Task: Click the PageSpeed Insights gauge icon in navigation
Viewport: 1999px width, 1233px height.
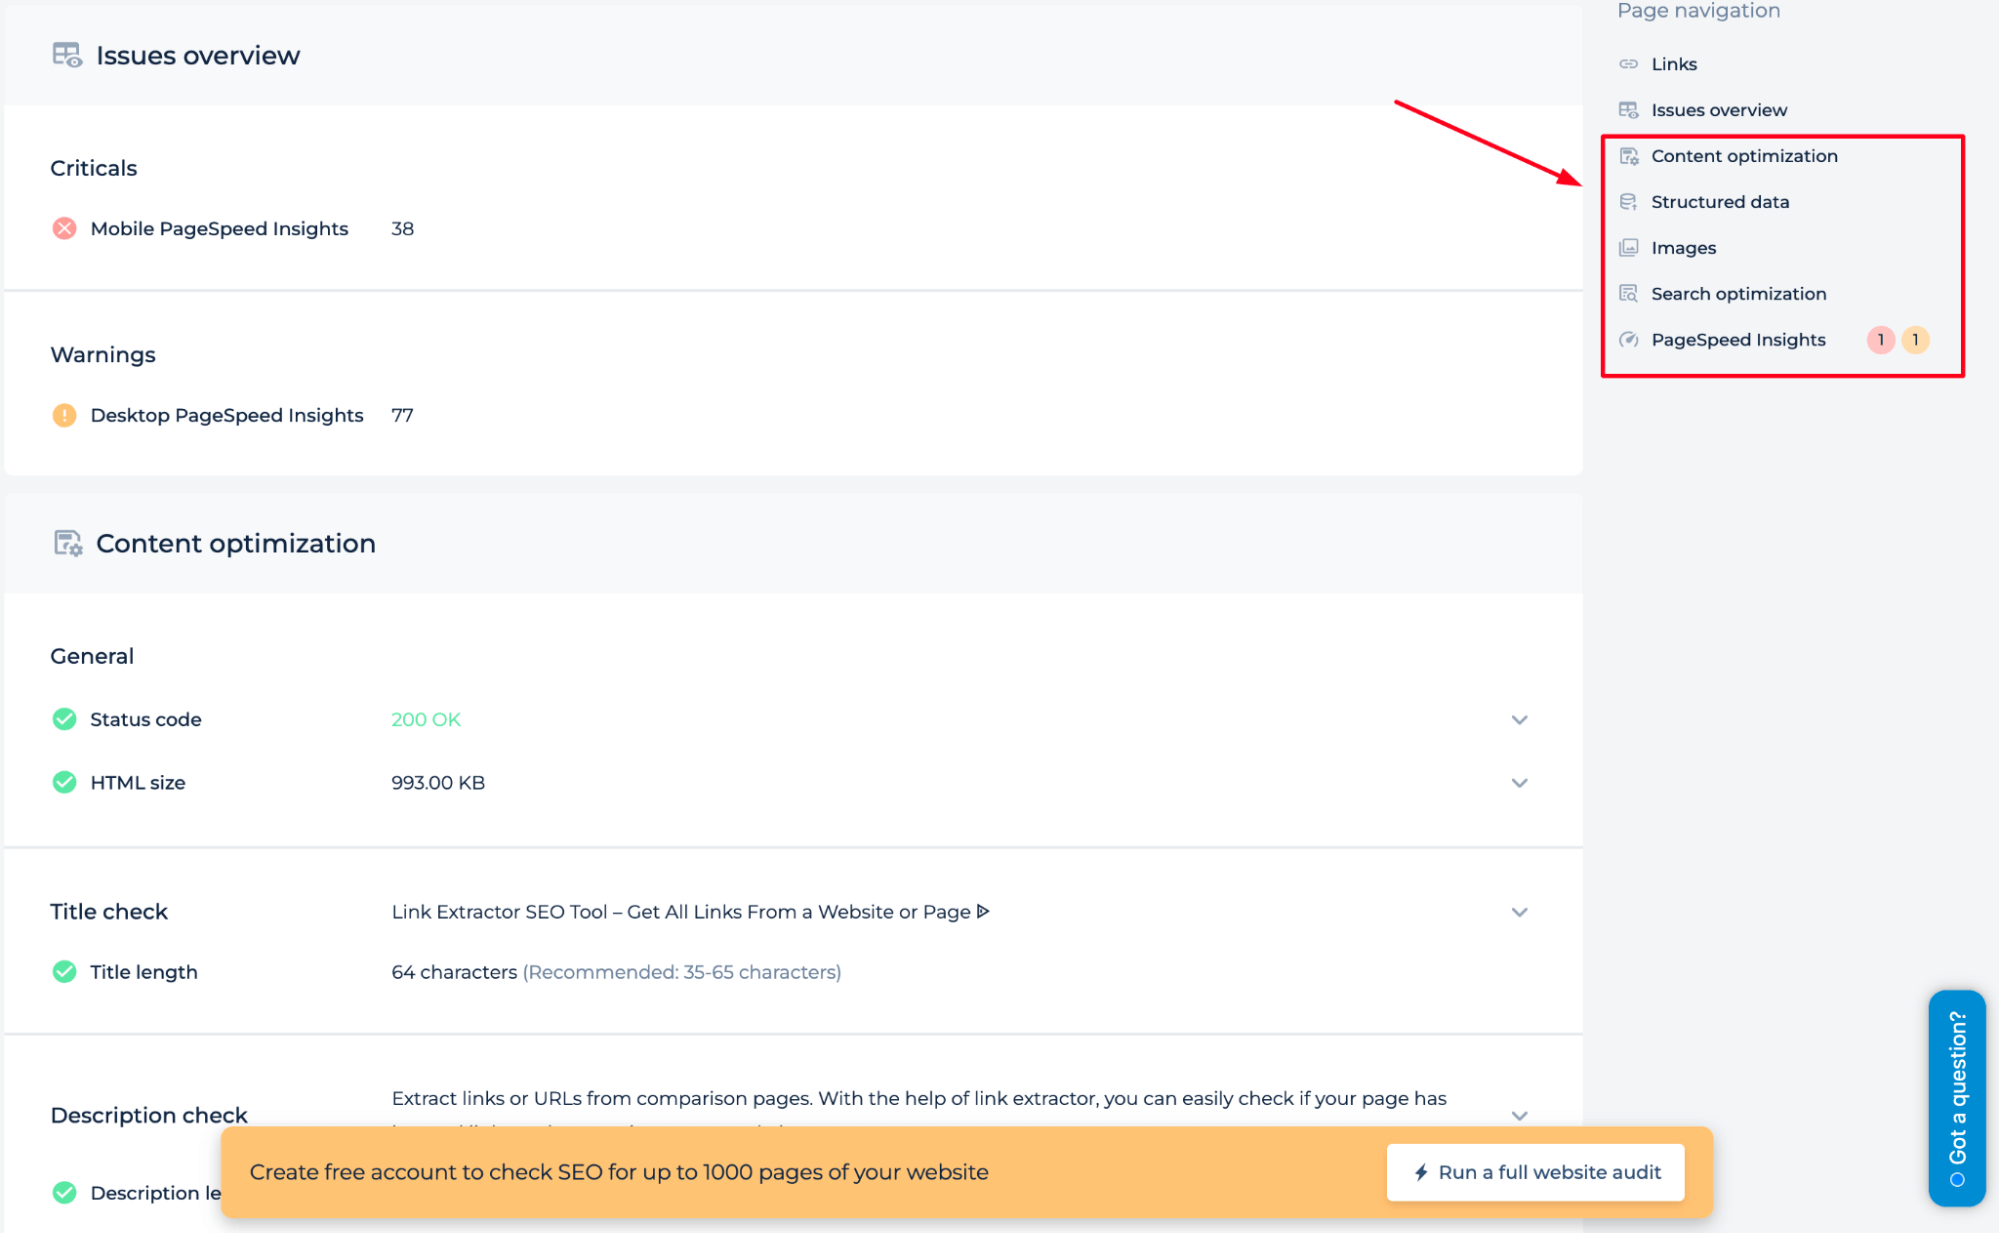Action: coord(1628,340)
